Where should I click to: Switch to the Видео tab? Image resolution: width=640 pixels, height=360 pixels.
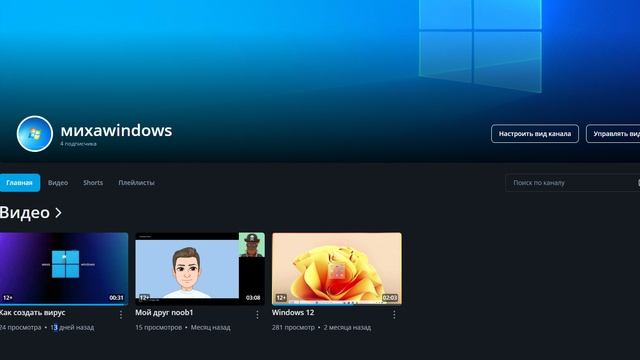[x=58, y=183]
